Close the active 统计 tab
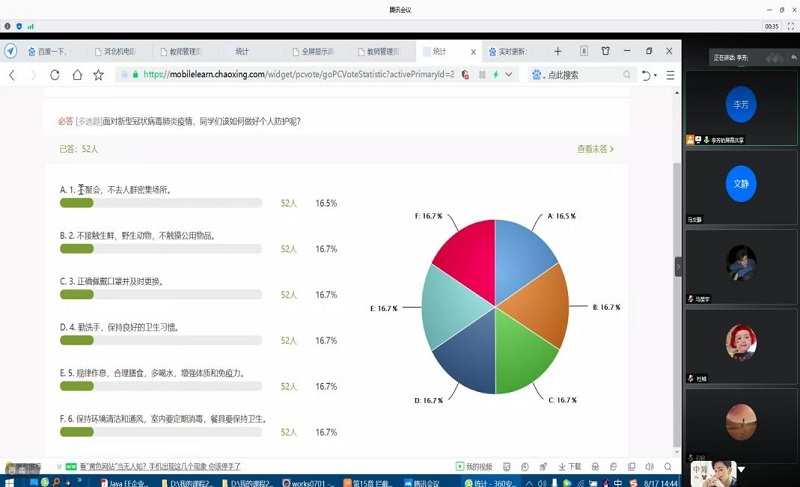Viewport: 800px width, 487px height. 473,52
